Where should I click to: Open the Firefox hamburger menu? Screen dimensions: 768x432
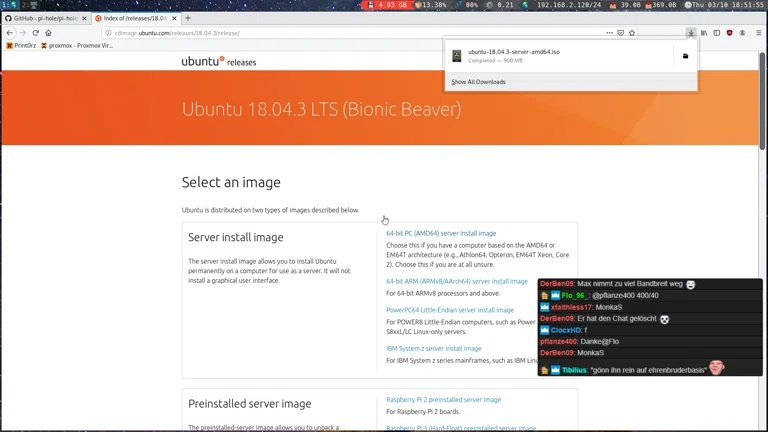click(758, 33)
